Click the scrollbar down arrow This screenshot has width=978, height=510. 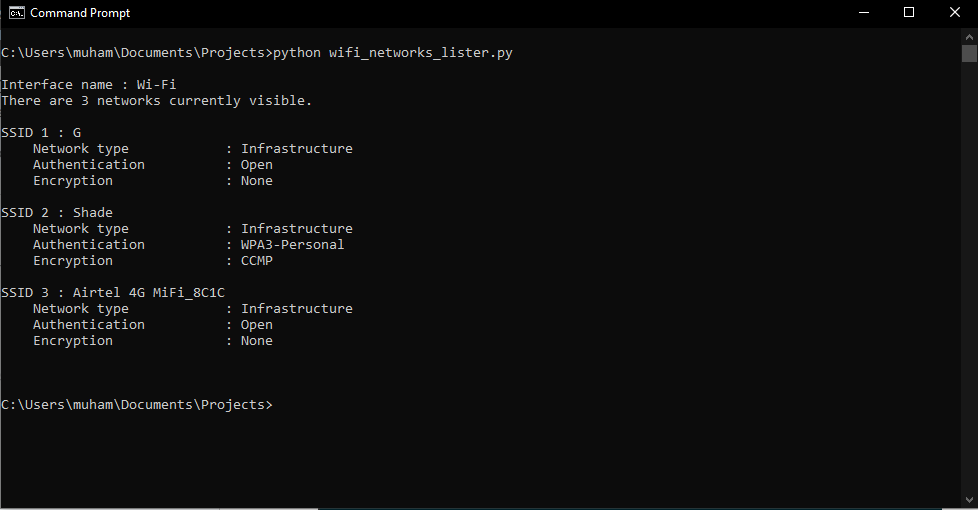[969, 501]
